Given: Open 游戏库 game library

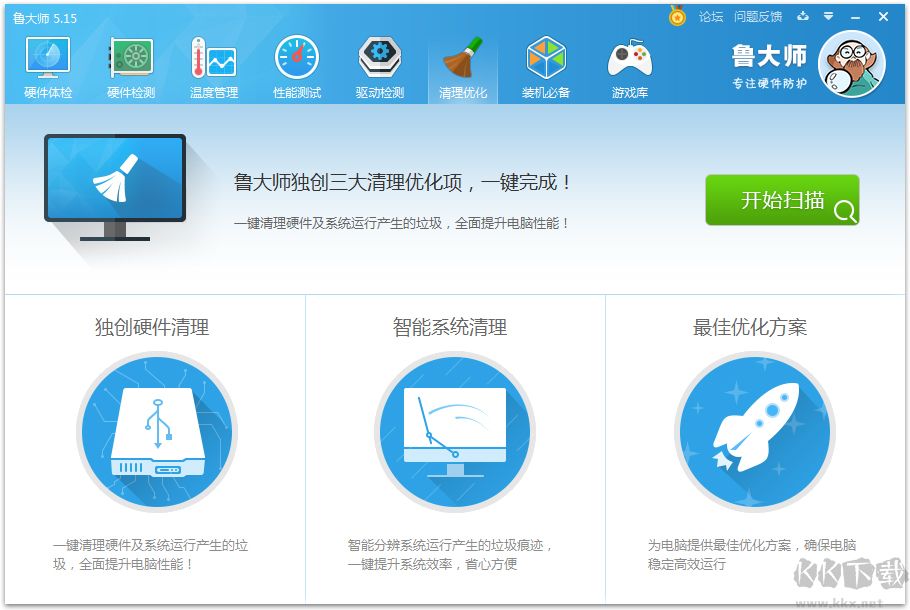Looking at the screenshot, I should pyautogui.click(x=630, y=68).
